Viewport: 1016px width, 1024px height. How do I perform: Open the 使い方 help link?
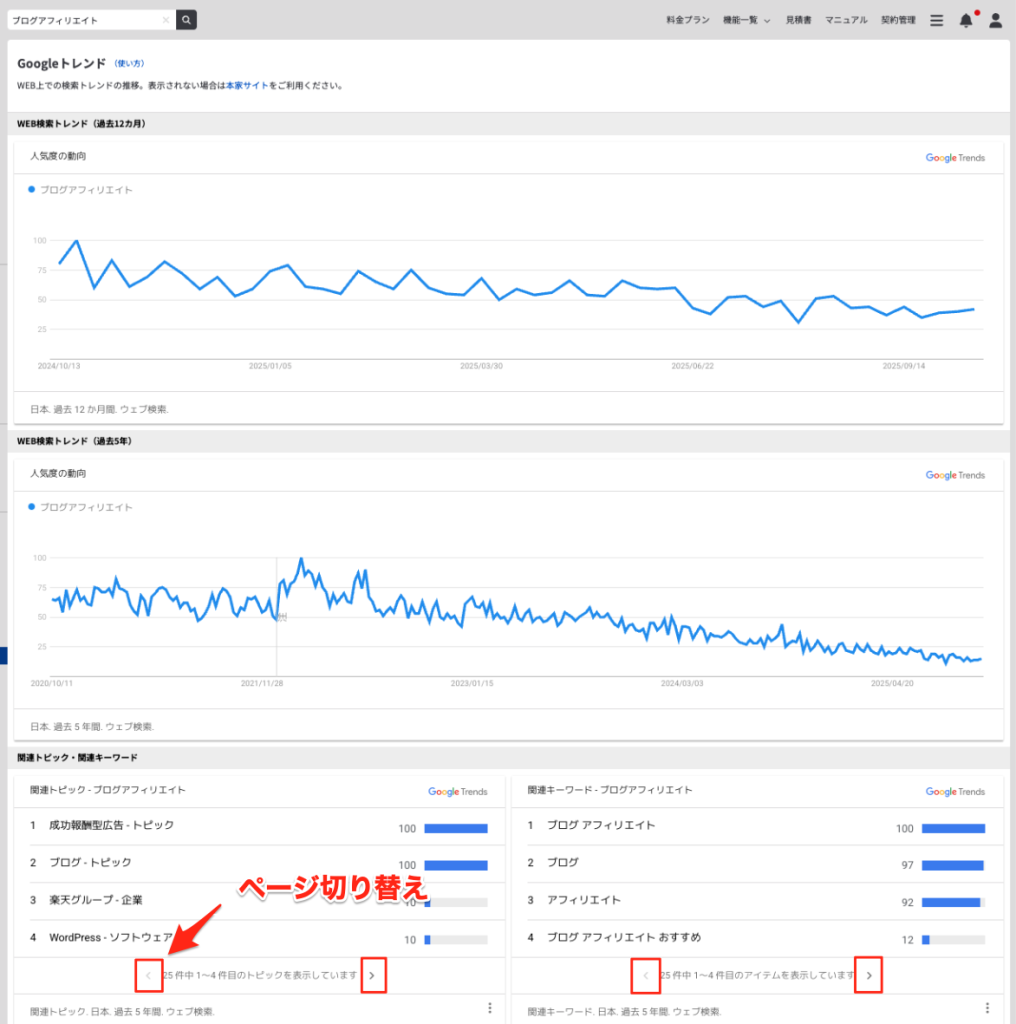[129, 64]
